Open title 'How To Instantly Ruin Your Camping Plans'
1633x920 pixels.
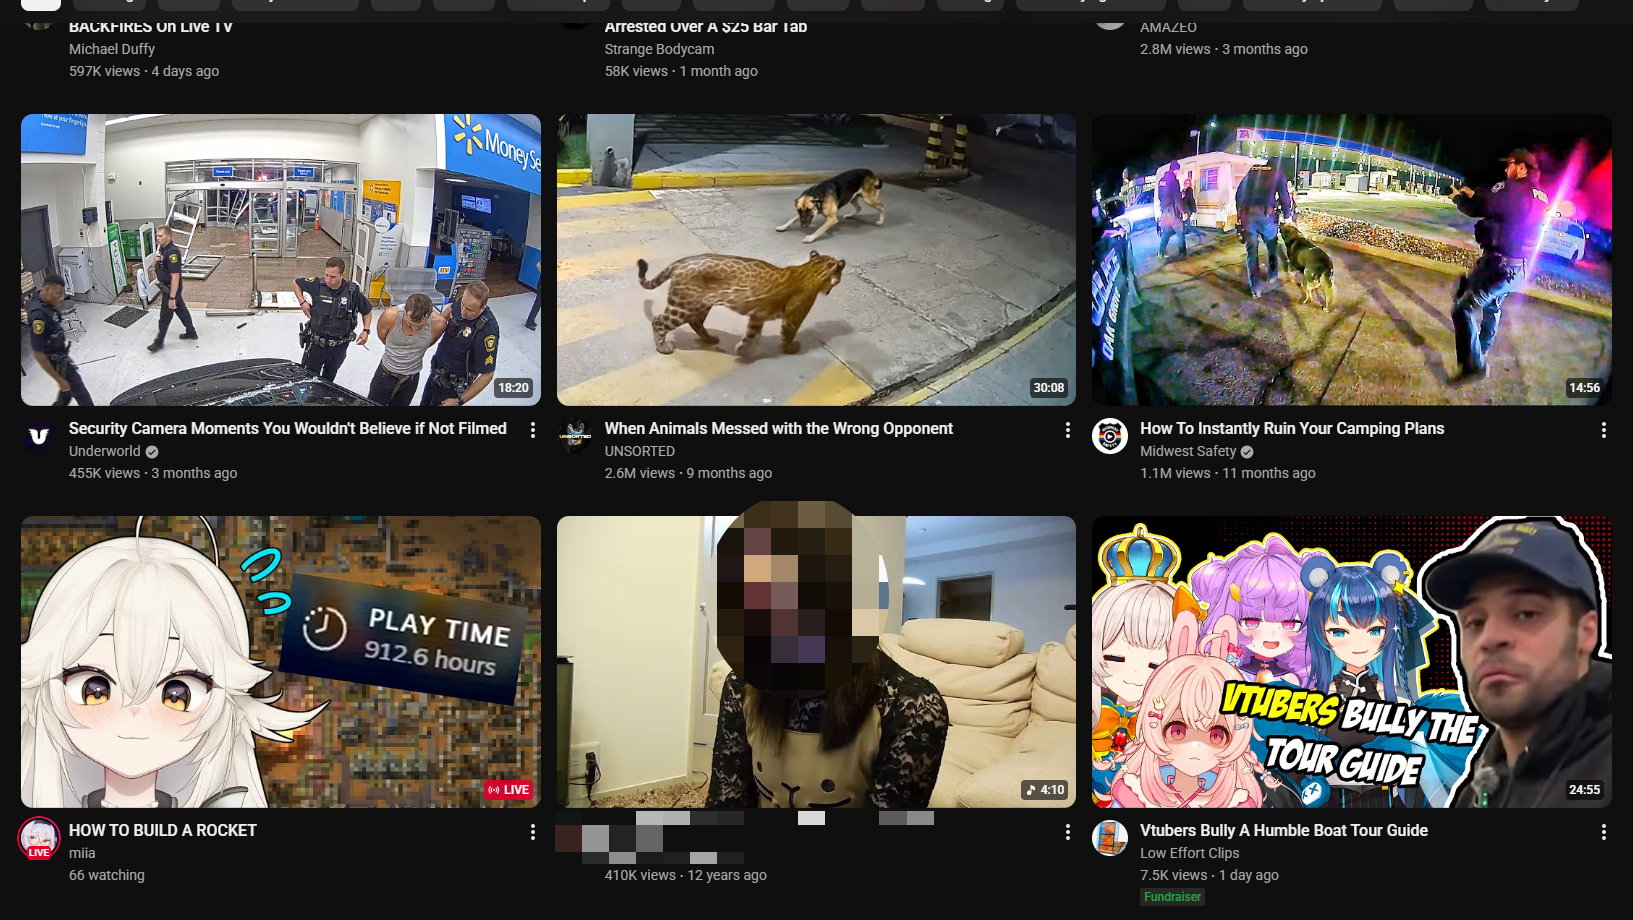1292,428
